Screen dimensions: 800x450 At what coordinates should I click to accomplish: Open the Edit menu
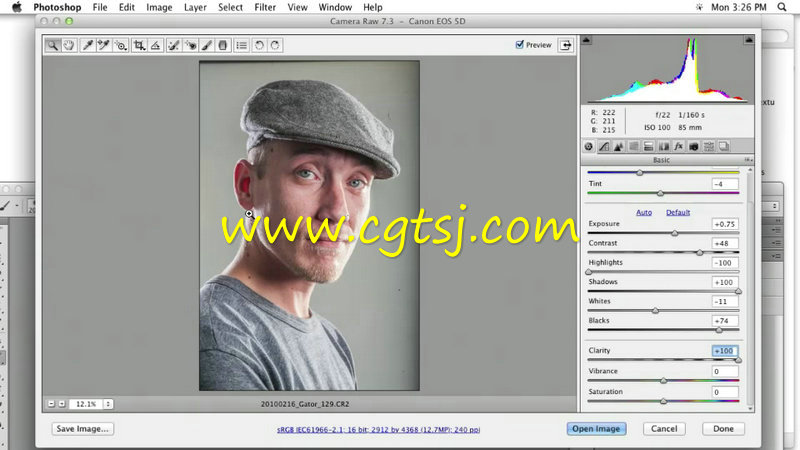(127, 7)
